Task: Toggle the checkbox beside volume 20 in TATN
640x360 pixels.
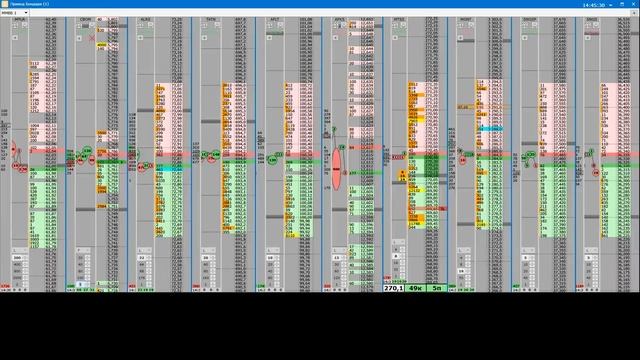Action: (x=213, y=258)
